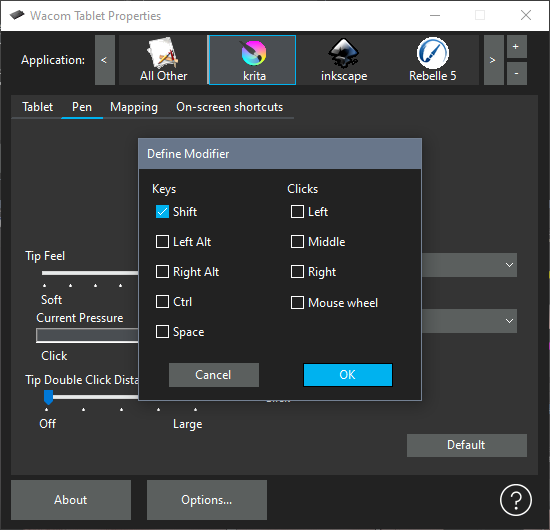Enable the Left Alt checkbox
This screenshot has width=550, height=530.
point(162,242)
